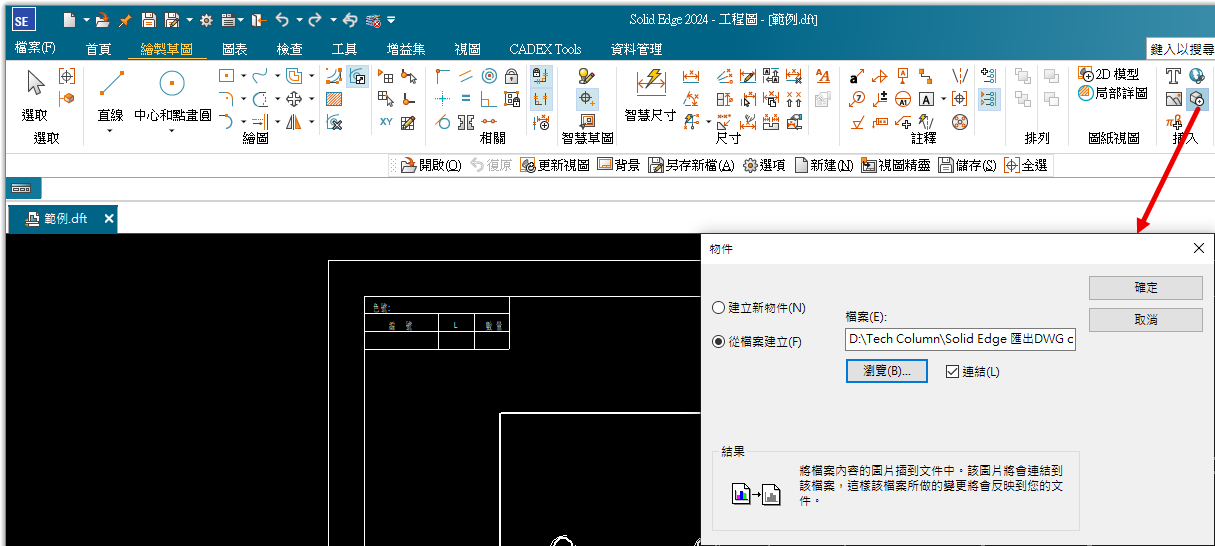Click the text style AA icon
The image size is (1215, 546).
click(822, 76)
